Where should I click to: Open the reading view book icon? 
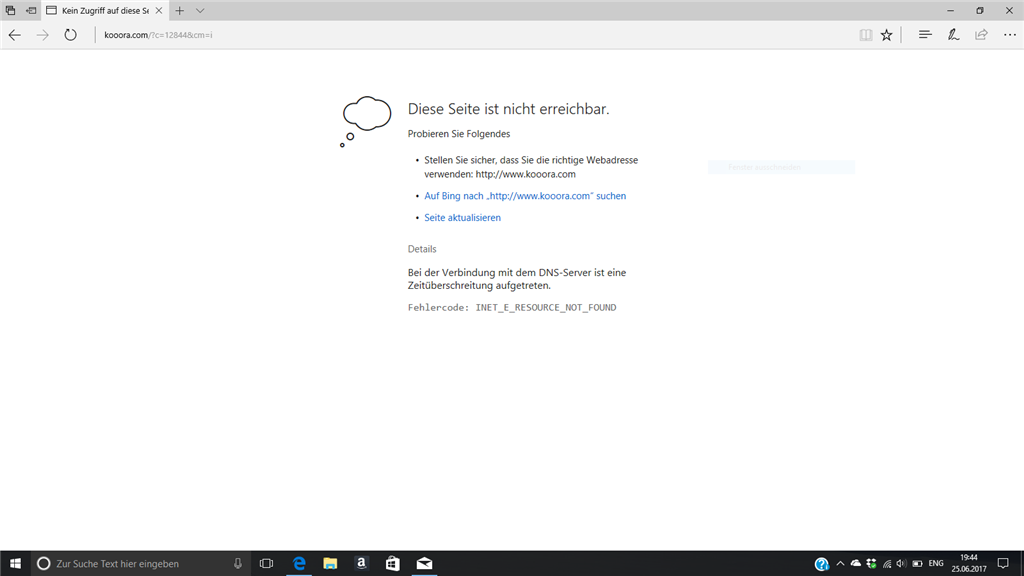coord(865,35)
